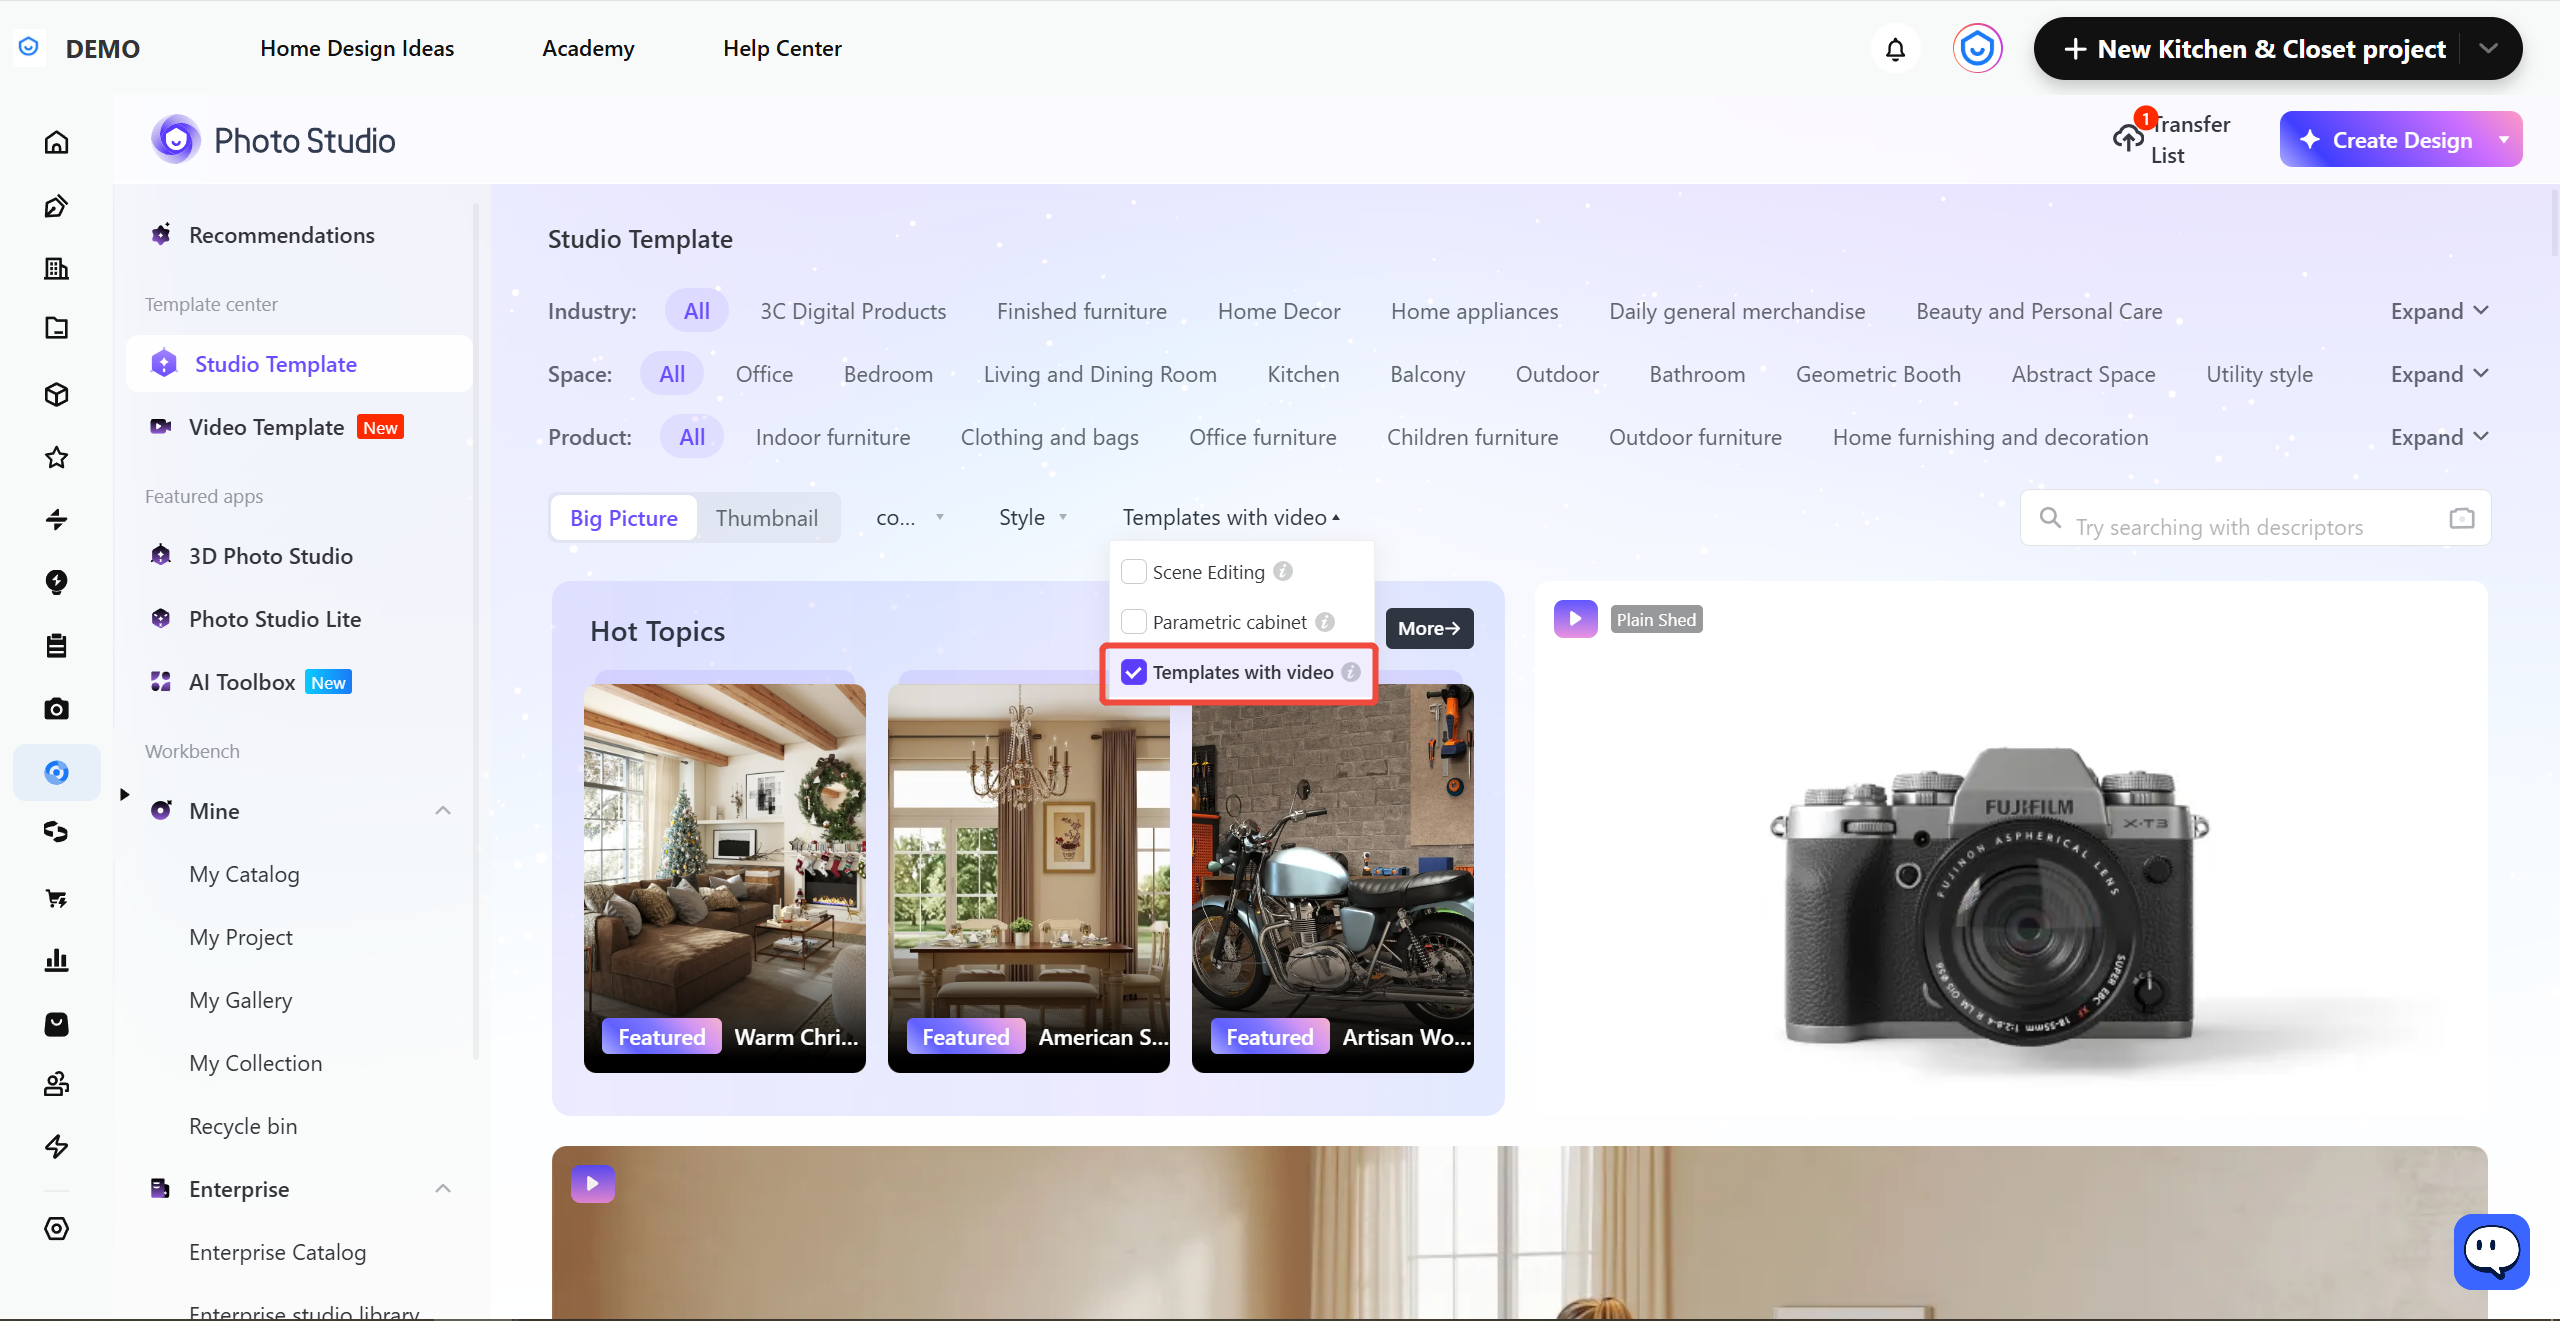2560x1321 pixels.
Task: Open the Home Design Ideas menu
Action: pyautogui.click(x=357, y=48)
